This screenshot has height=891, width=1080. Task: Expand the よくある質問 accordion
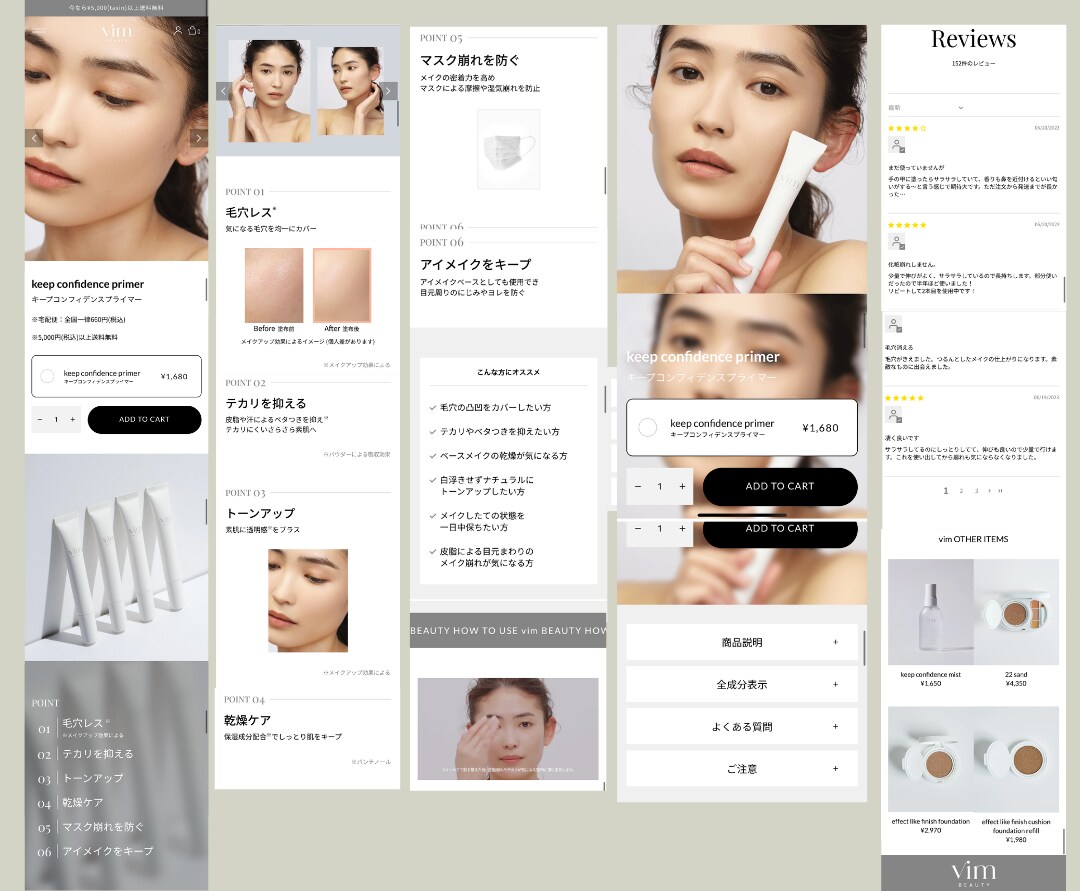click(742, 726)
